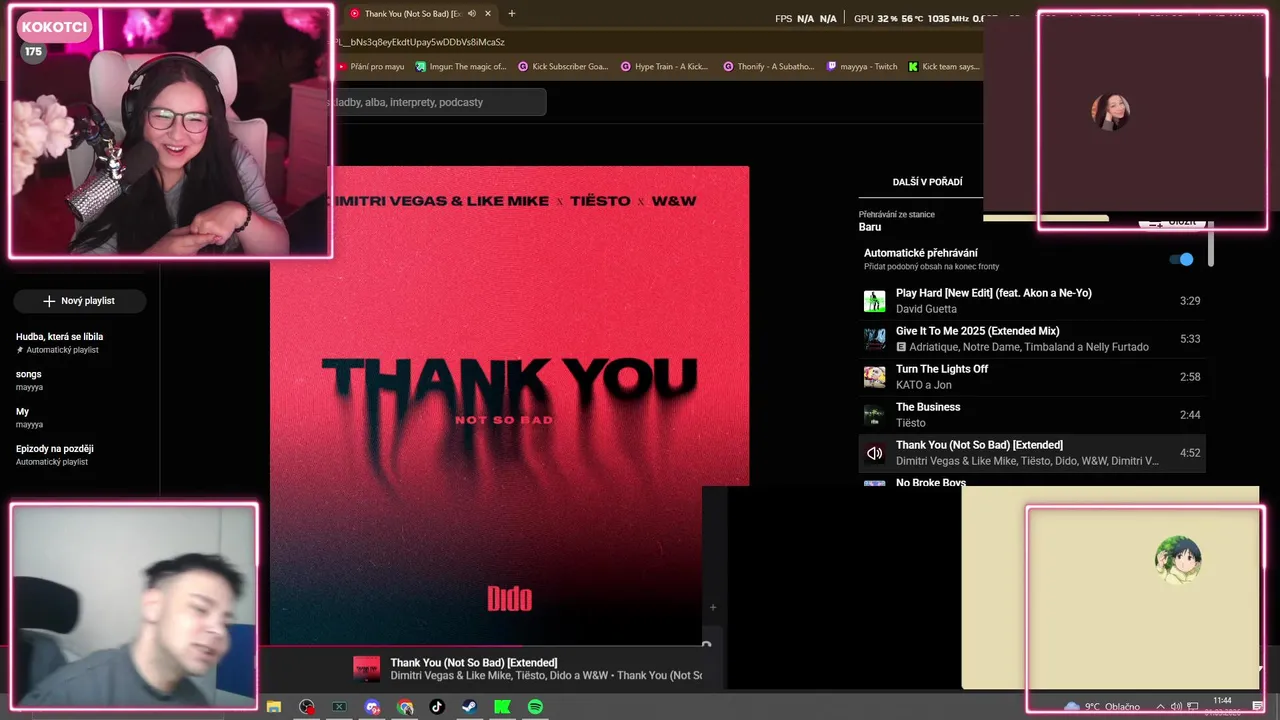Screen dimensions: 1280x720
Task: Click the 4:52 duration text
Action: (1190, 453)
